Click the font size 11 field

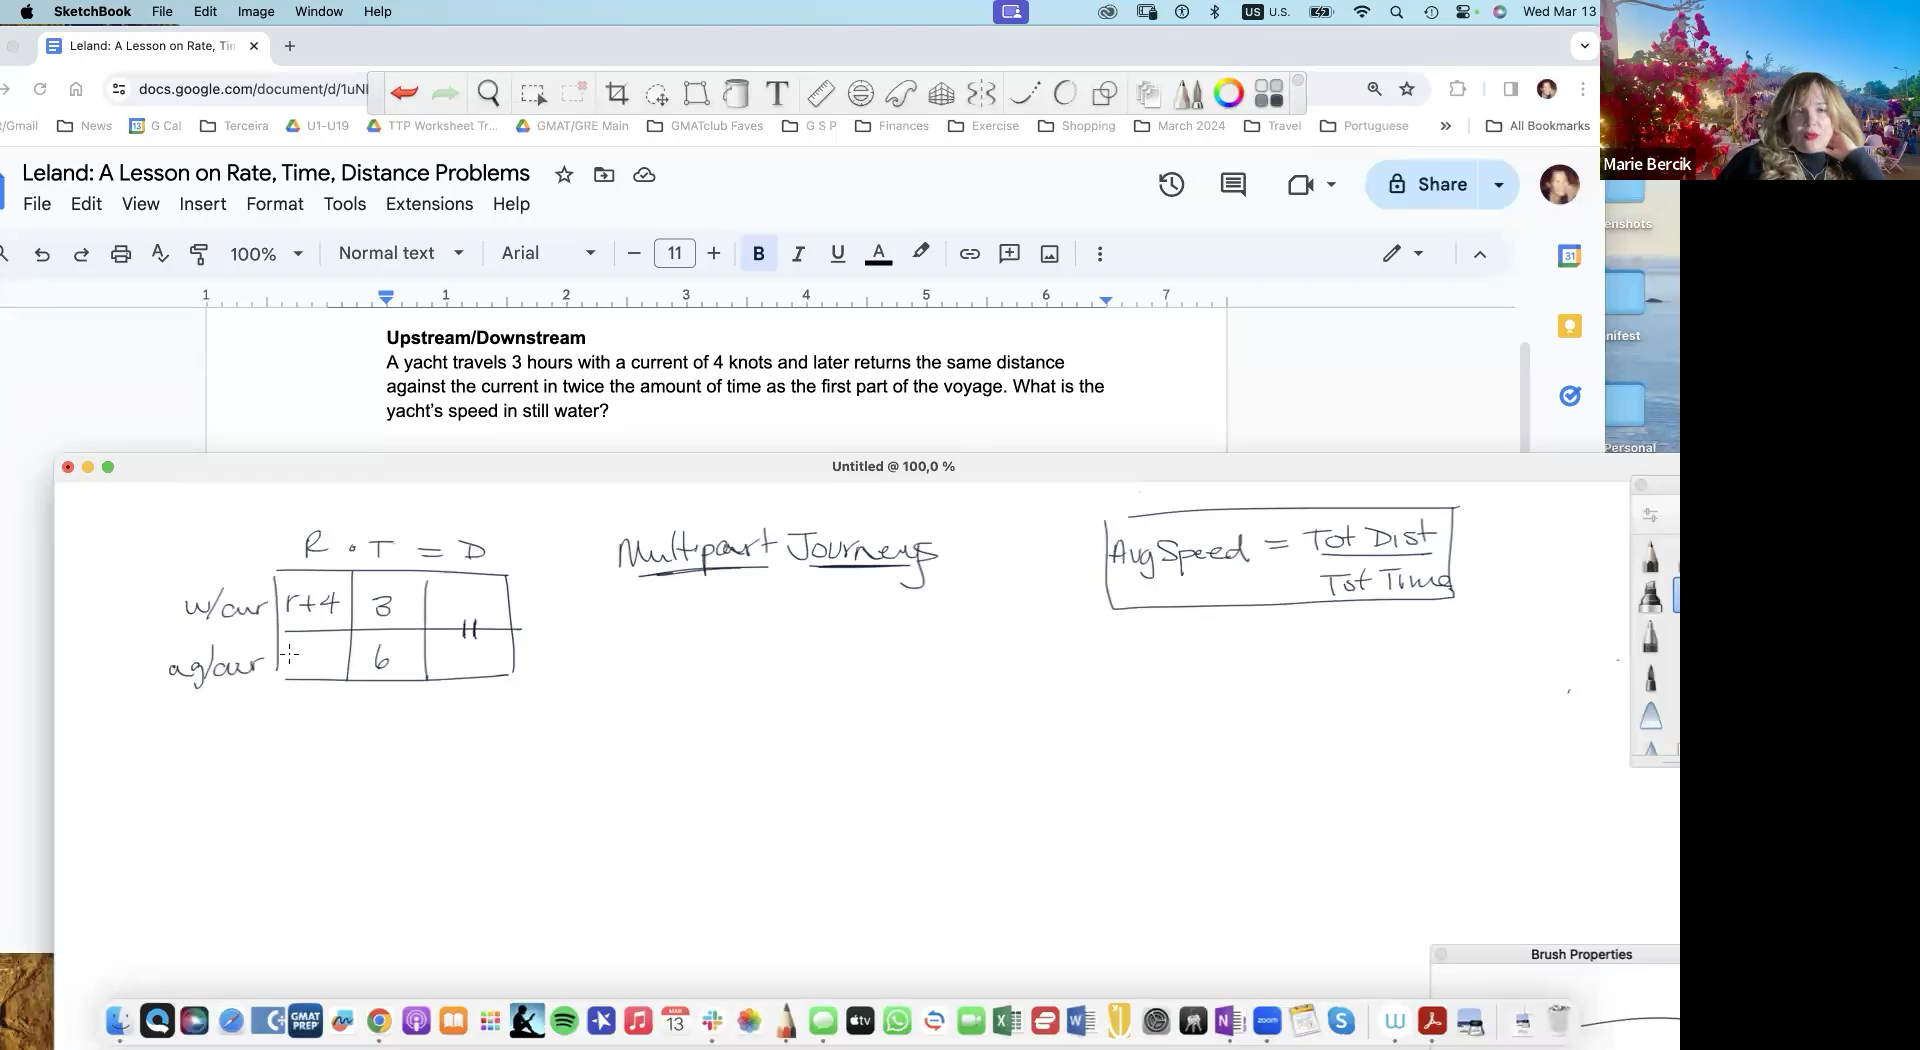click(x=674, y=254)
